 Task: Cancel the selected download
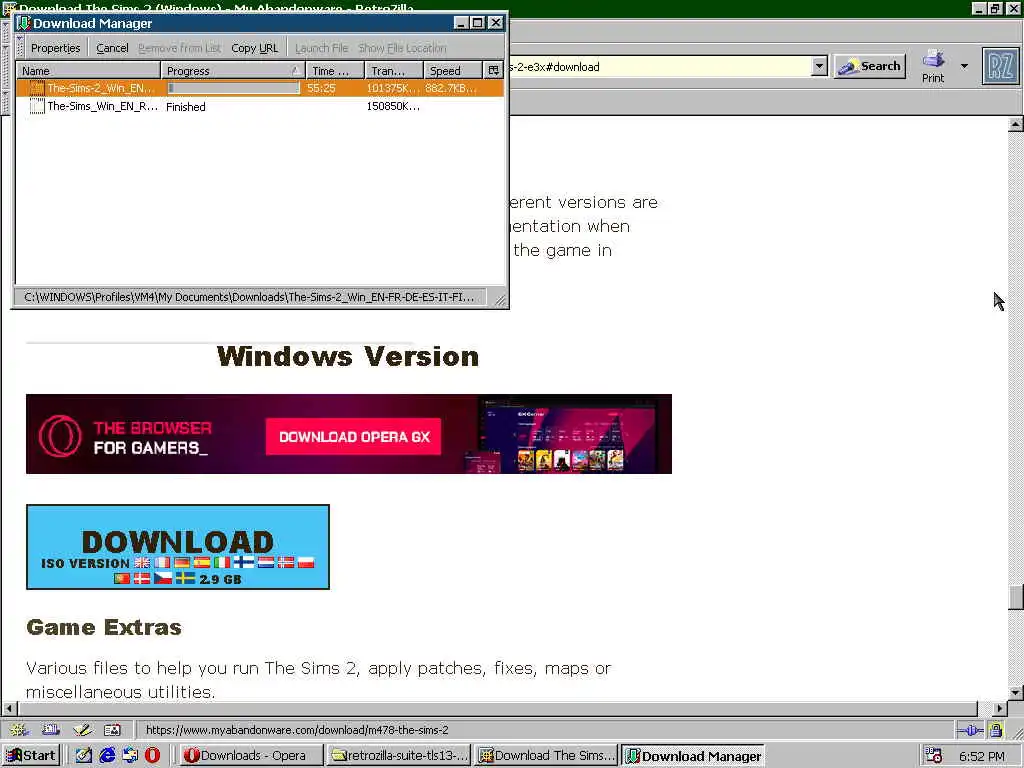112,48
